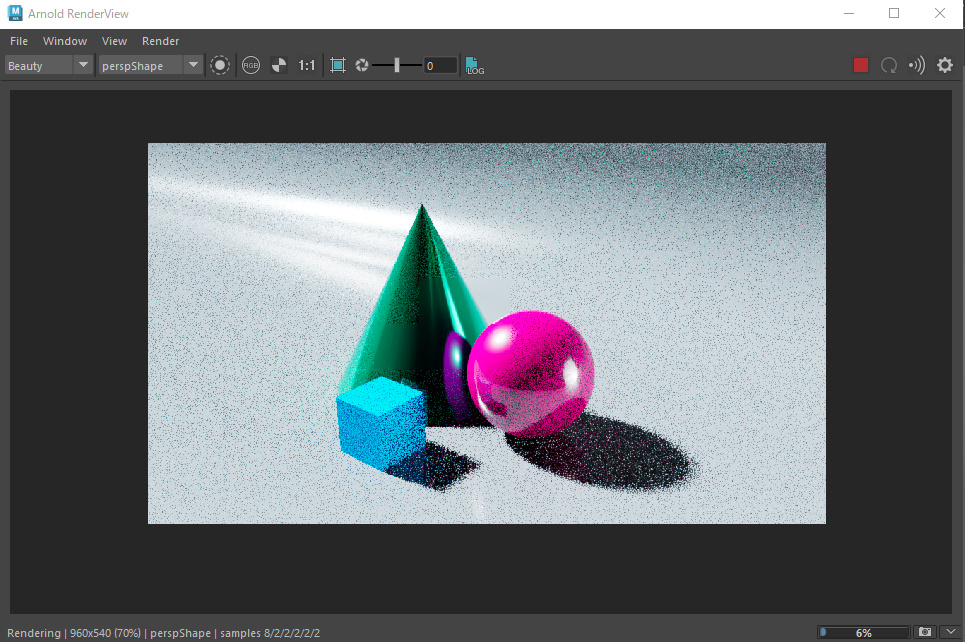Close the Arnold RenderView window

tap(940, 13)
